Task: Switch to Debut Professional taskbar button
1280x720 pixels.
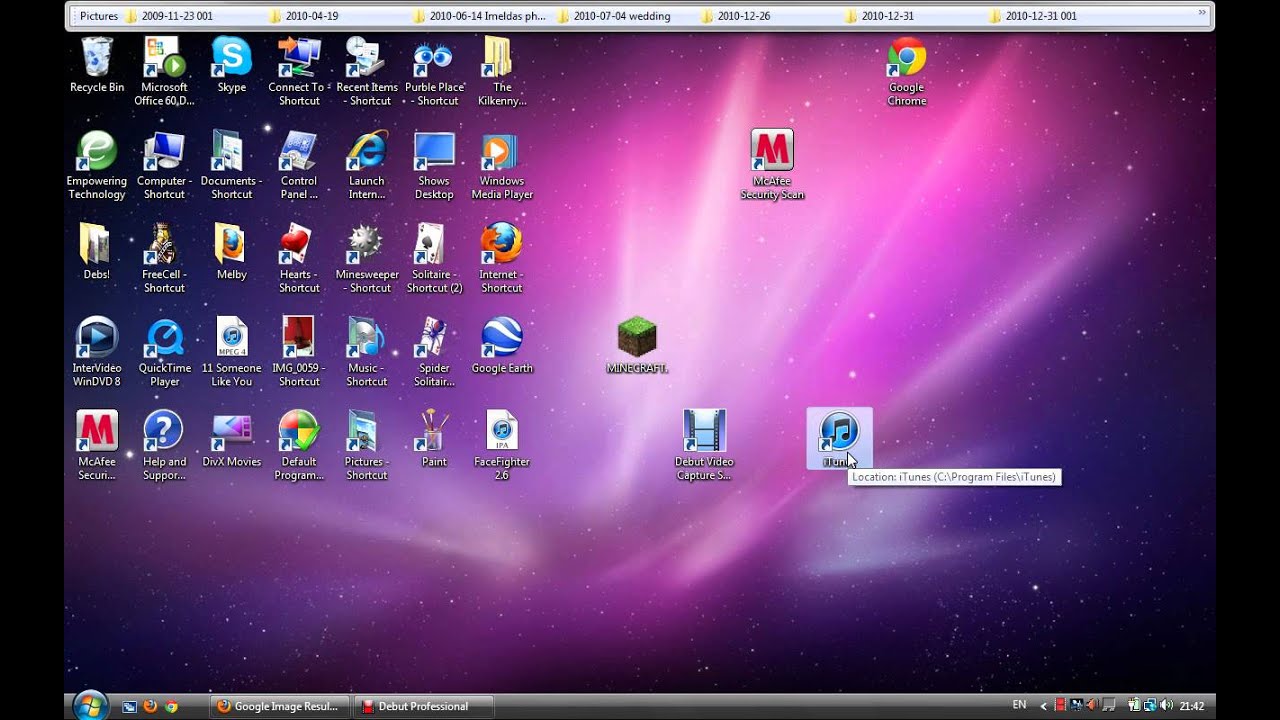Action: [x=424, y=706]
